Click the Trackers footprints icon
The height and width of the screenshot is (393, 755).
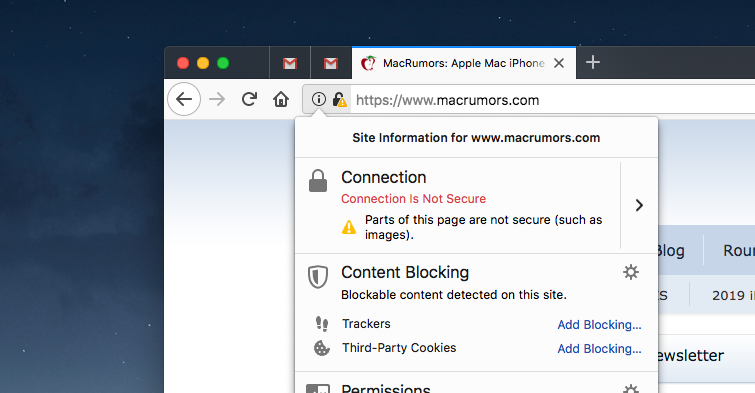point(322,324)
